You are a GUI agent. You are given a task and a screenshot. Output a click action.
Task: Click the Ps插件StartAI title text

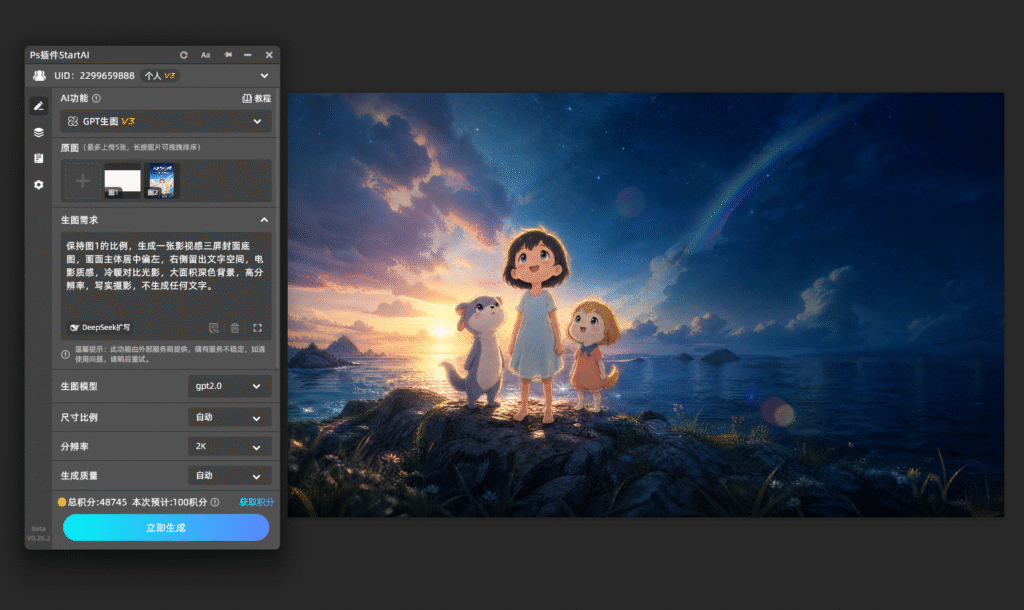pyautogui.click(x=59, y=55)
